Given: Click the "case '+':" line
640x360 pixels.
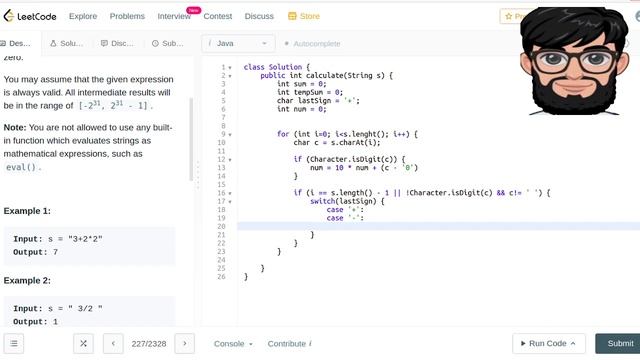Looking at the screenshot, I should pos(345,210).
